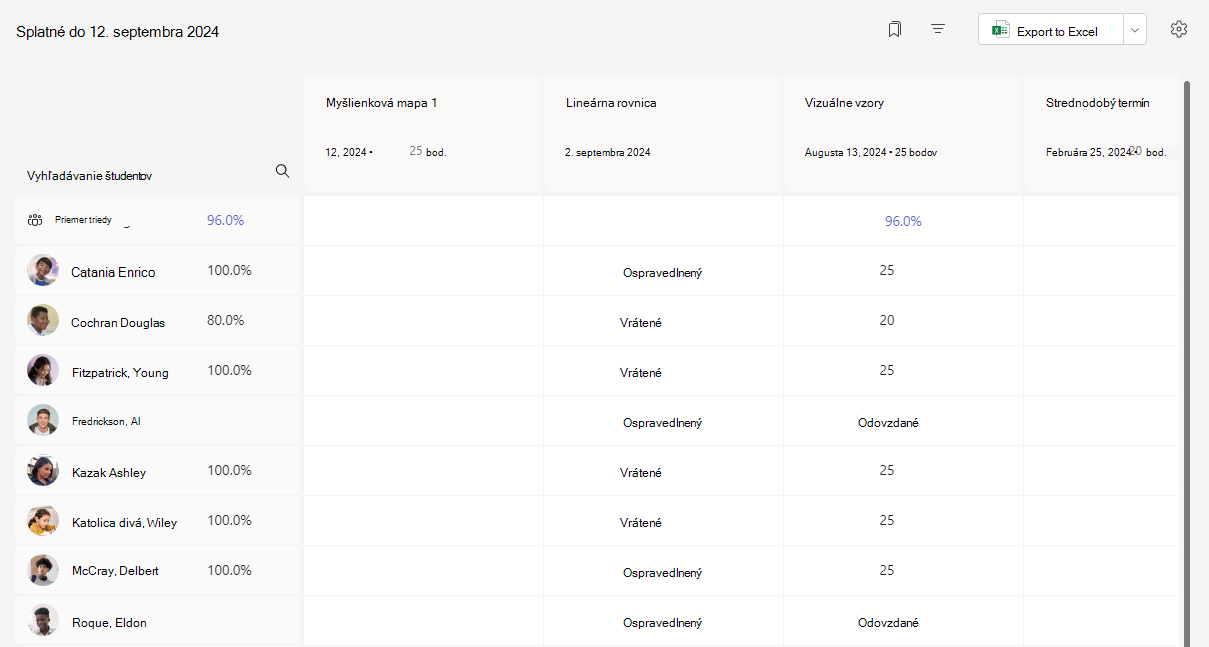Open Catania Enrico's avatar
Image resolution: width=1209 pixels, height=647 pixels.
point(43,270)
